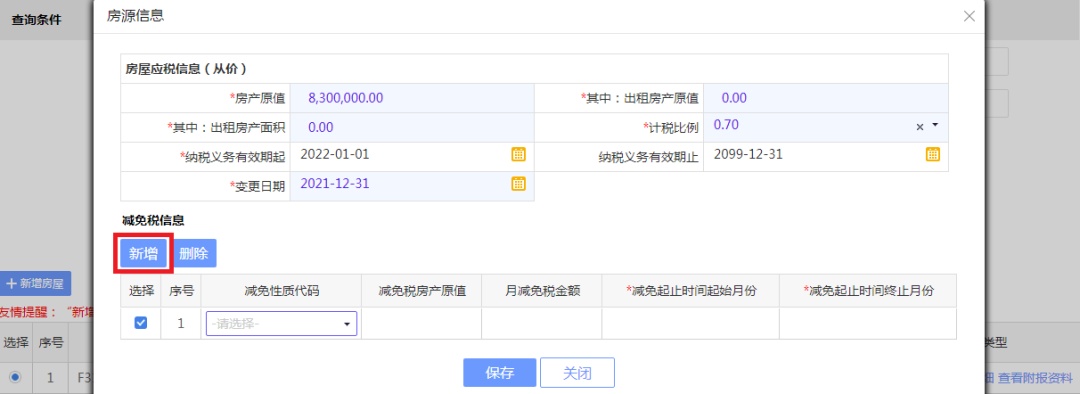
Task: Click the 关闭 button
Action: 577,373
